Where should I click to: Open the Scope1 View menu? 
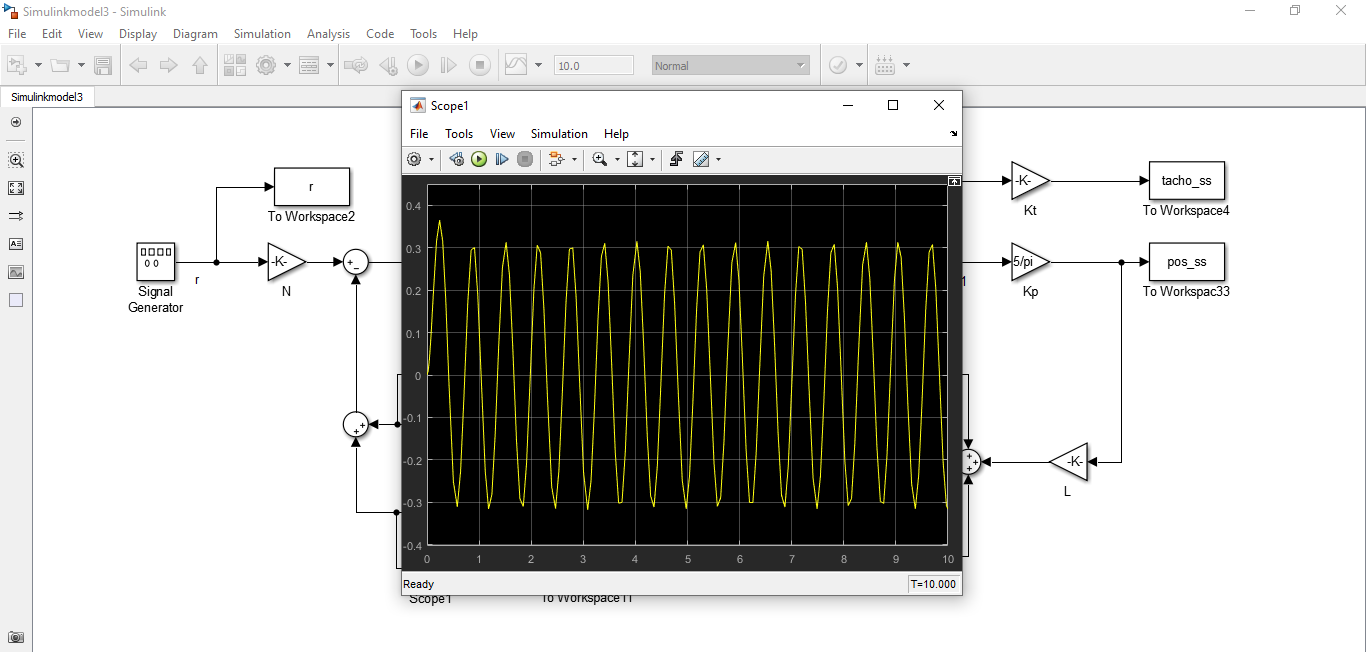[x=502, y=134]
